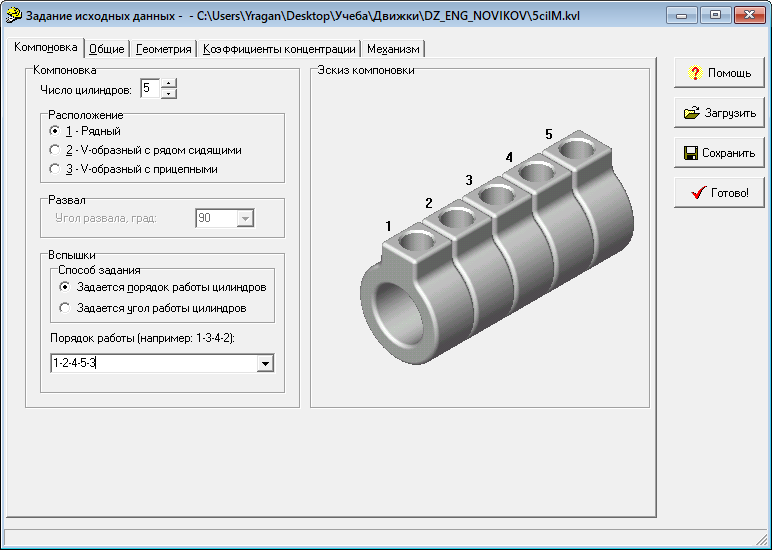
Task: Open the Общие tab
Action: point(106,49)
